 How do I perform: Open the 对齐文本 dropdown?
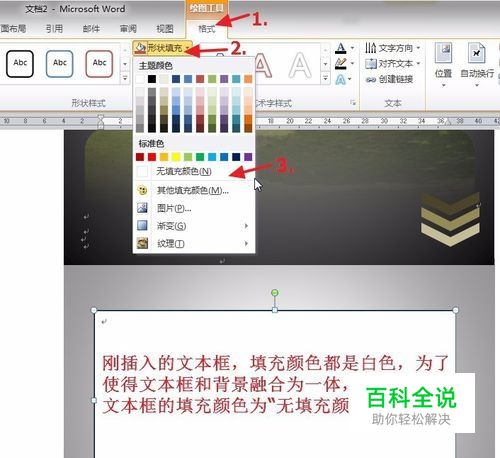(393, 63)
